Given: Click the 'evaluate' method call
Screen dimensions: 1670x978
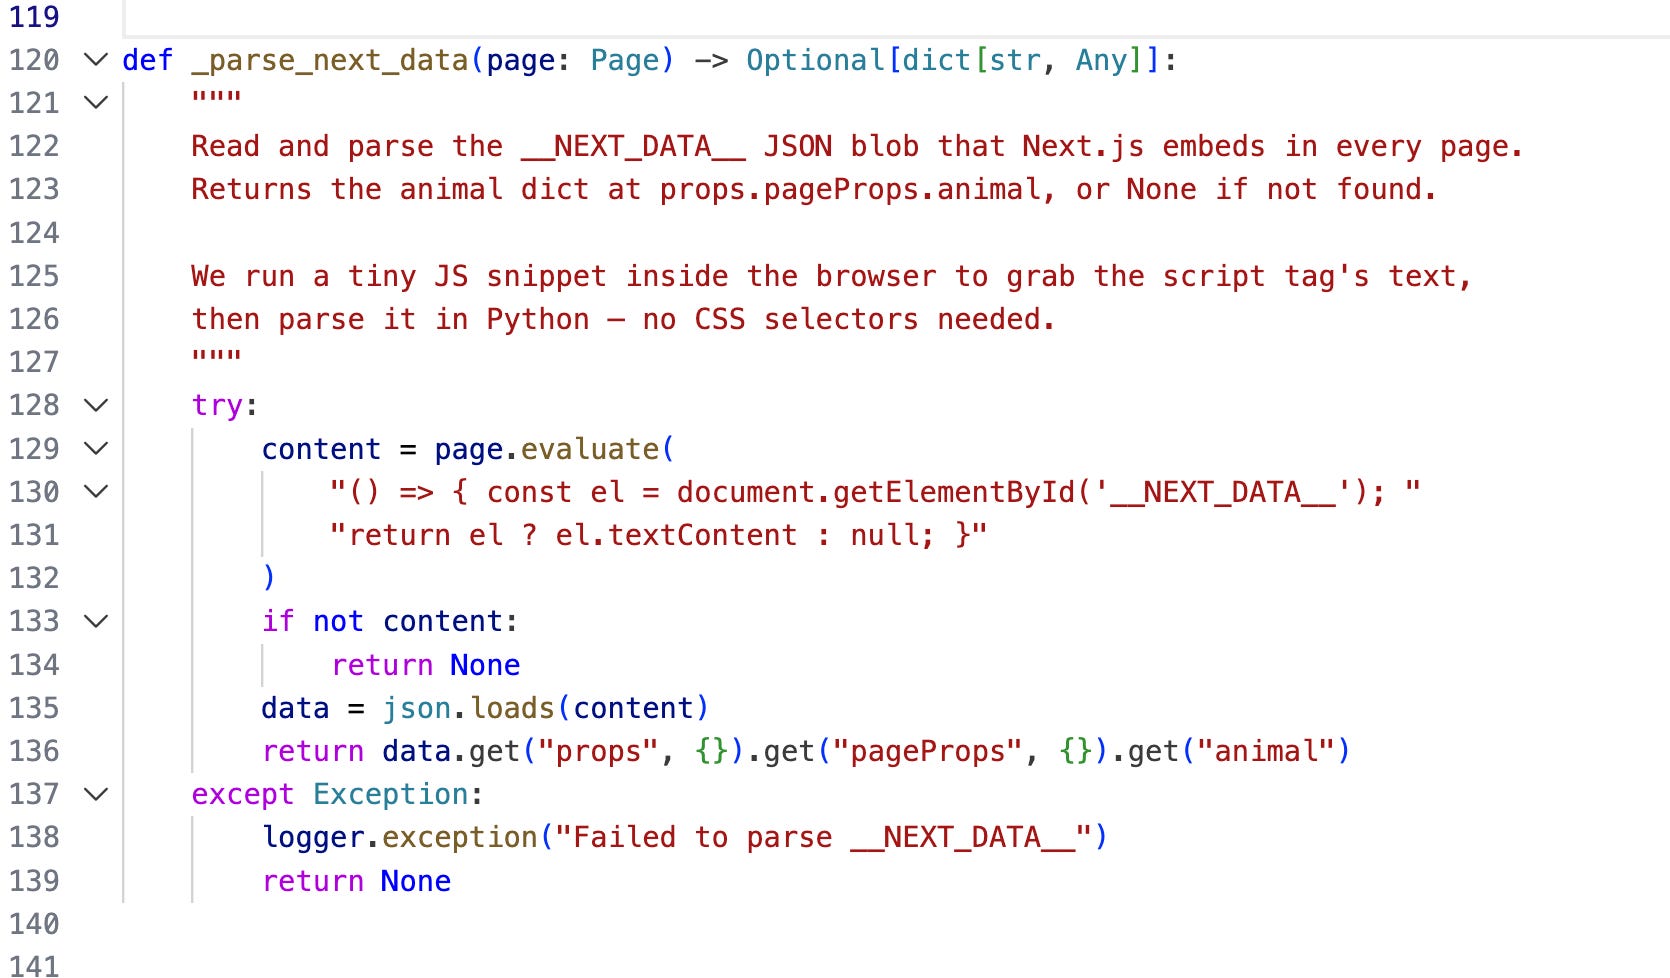Looking at the screenshot, I should [590, 449].
